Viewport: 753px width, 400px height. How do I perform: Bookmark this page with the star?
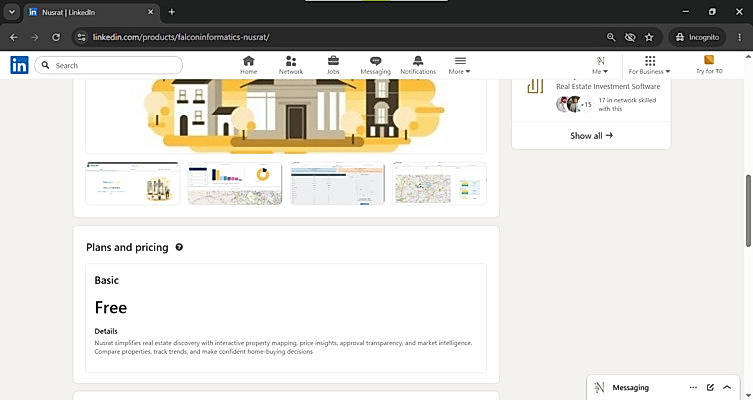tap(649, 37)
